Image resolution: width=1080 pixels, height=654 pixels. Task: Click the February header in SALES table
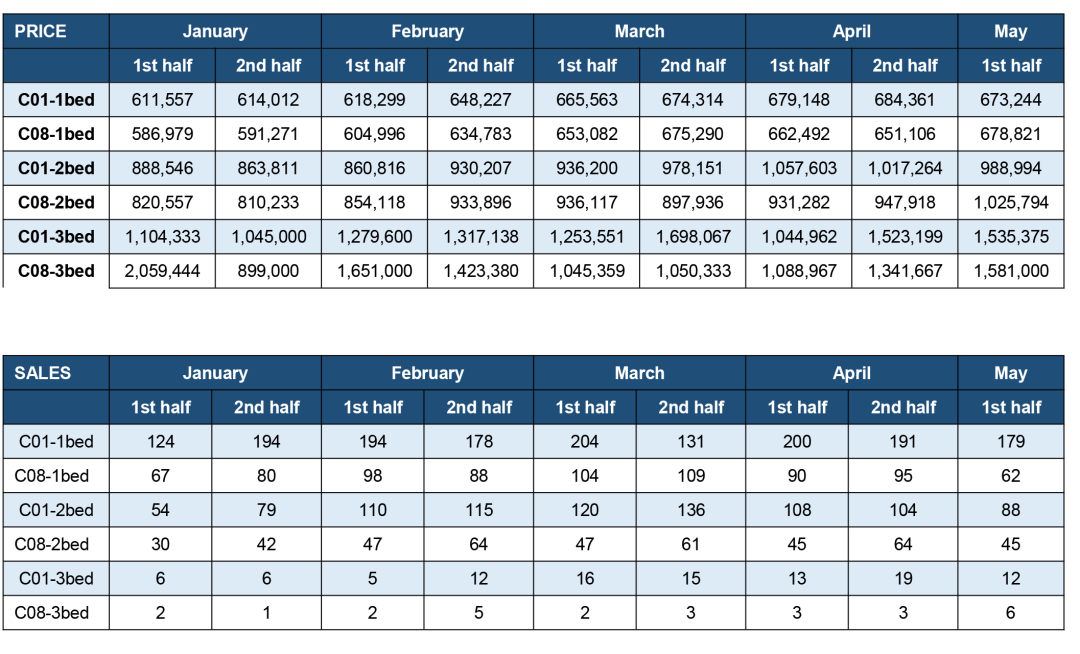pyautogui.click(x=427, y=373)
